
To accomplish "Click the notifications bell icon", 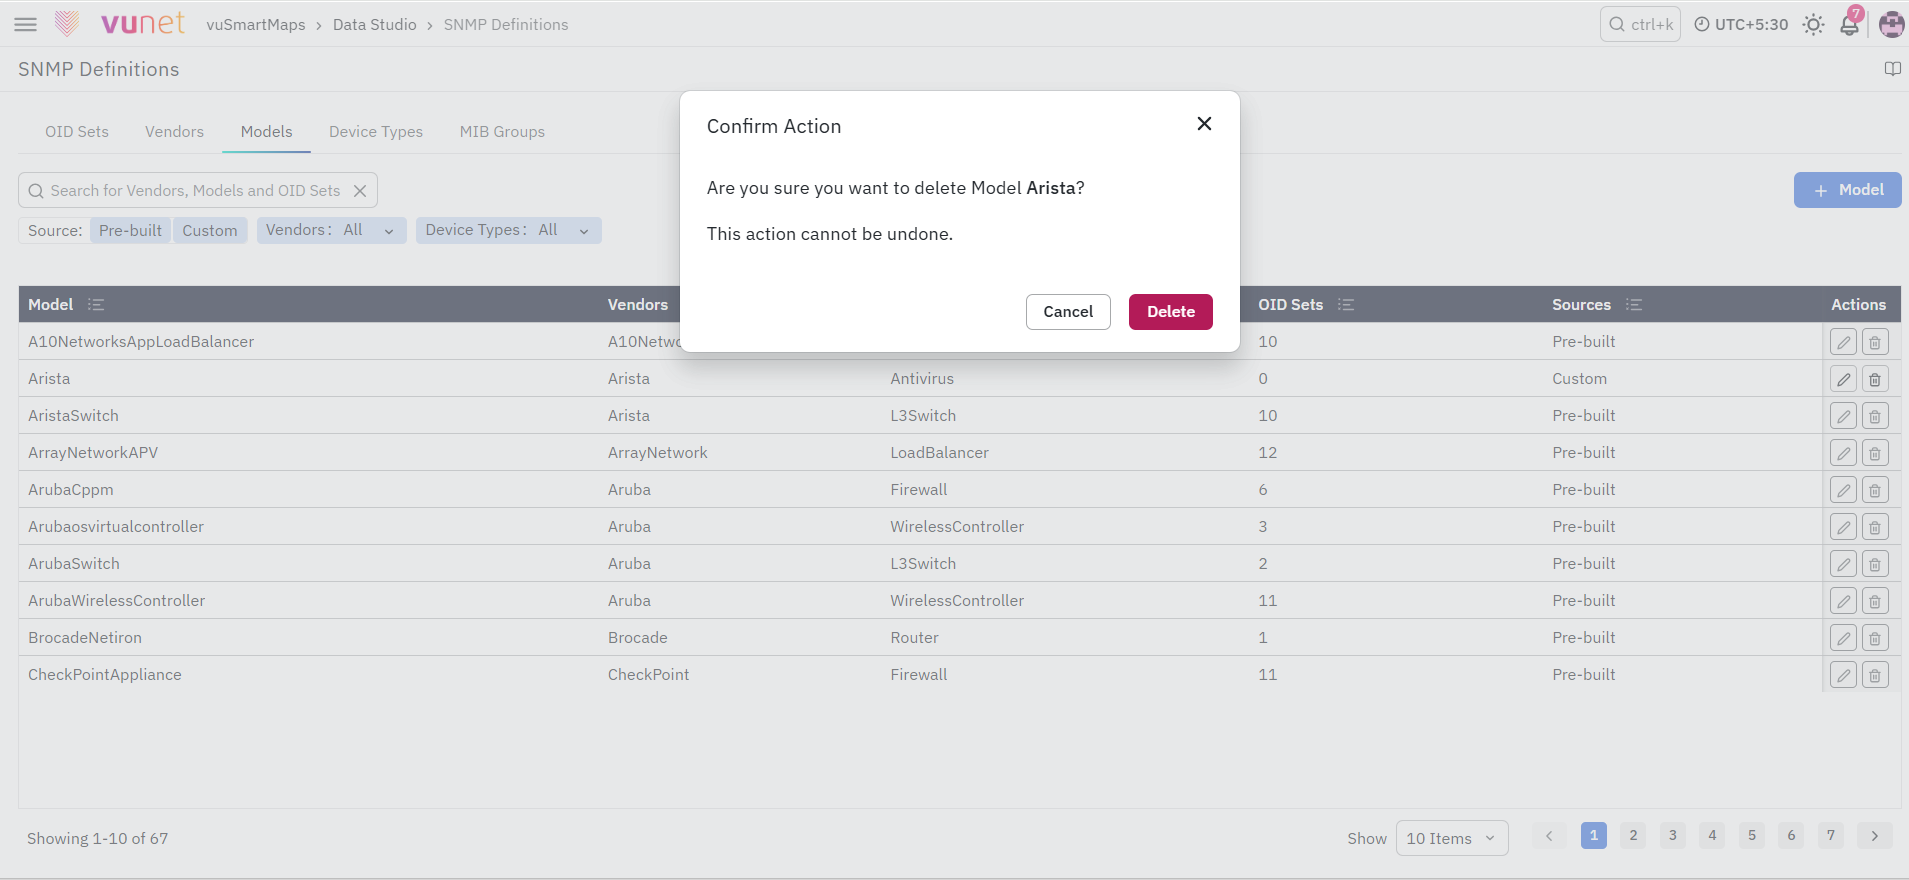I will [1849, 24].
